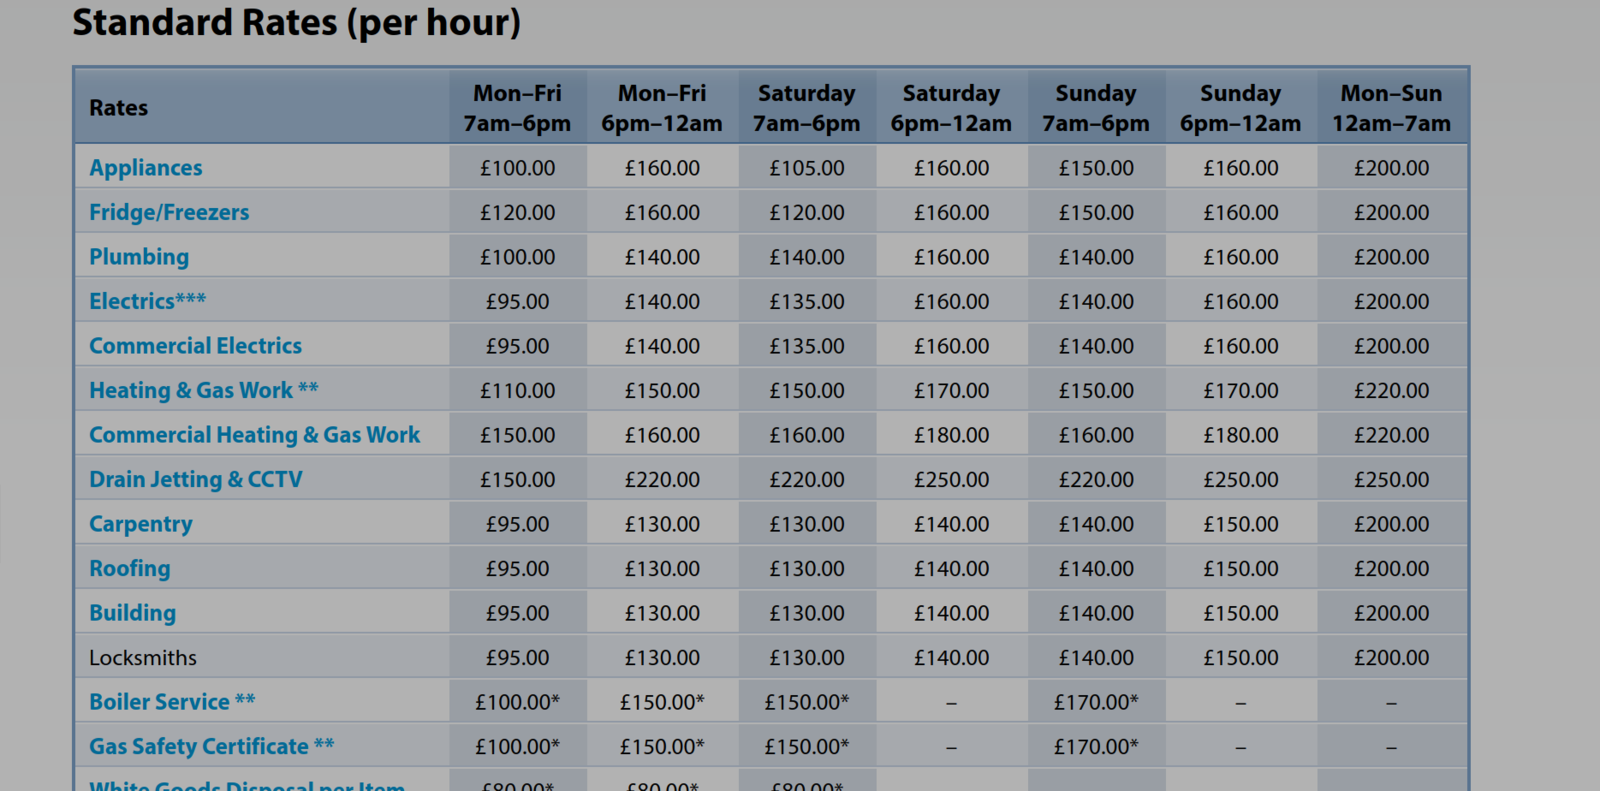Screen dimensions: 1600x791
Task: Click the Saturday 6pm–12am column header
Action: coord(951,108)
